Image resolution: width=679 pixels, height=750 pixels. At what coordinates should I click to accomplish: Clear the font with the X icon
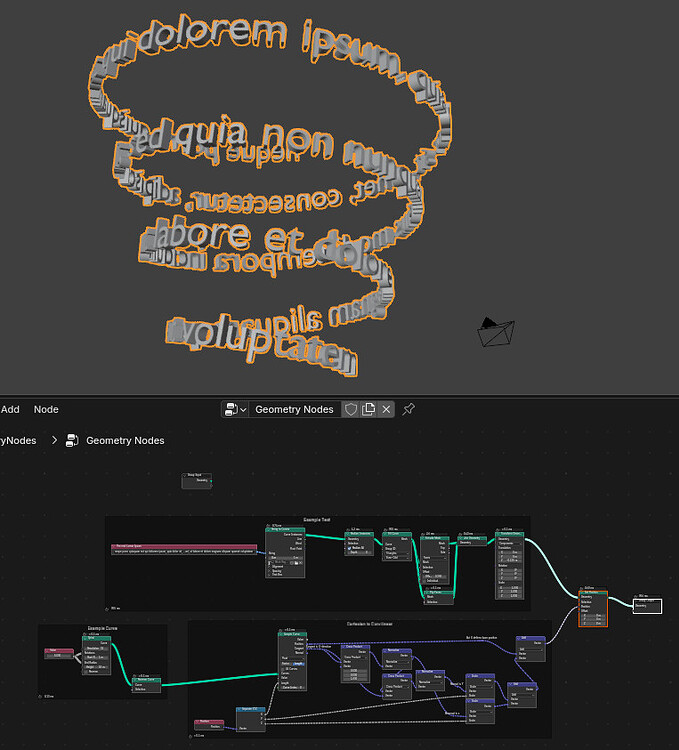coord(301,563)
